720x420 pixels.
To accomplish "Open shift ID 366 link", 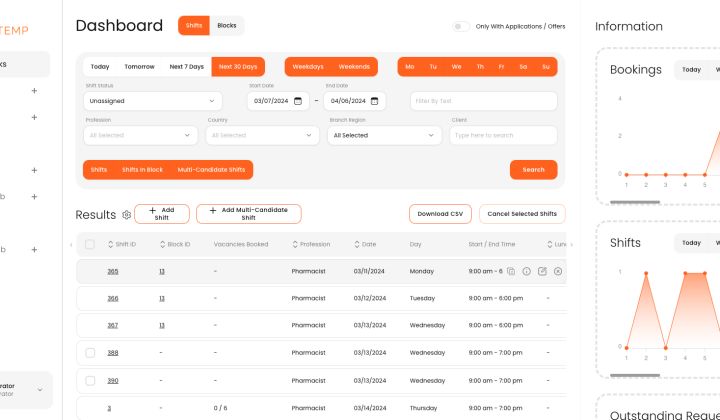I will coord(113,298).
